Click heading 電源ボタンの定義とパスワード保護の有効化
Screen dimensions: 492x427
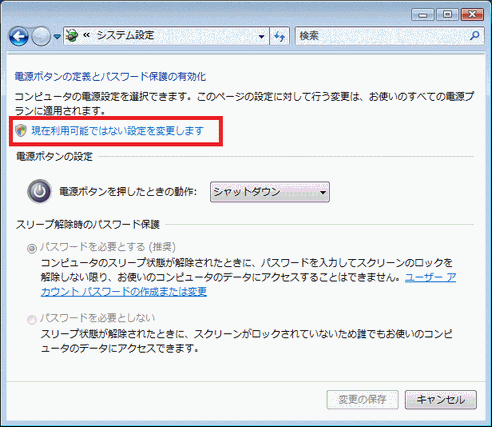(110, 77)
